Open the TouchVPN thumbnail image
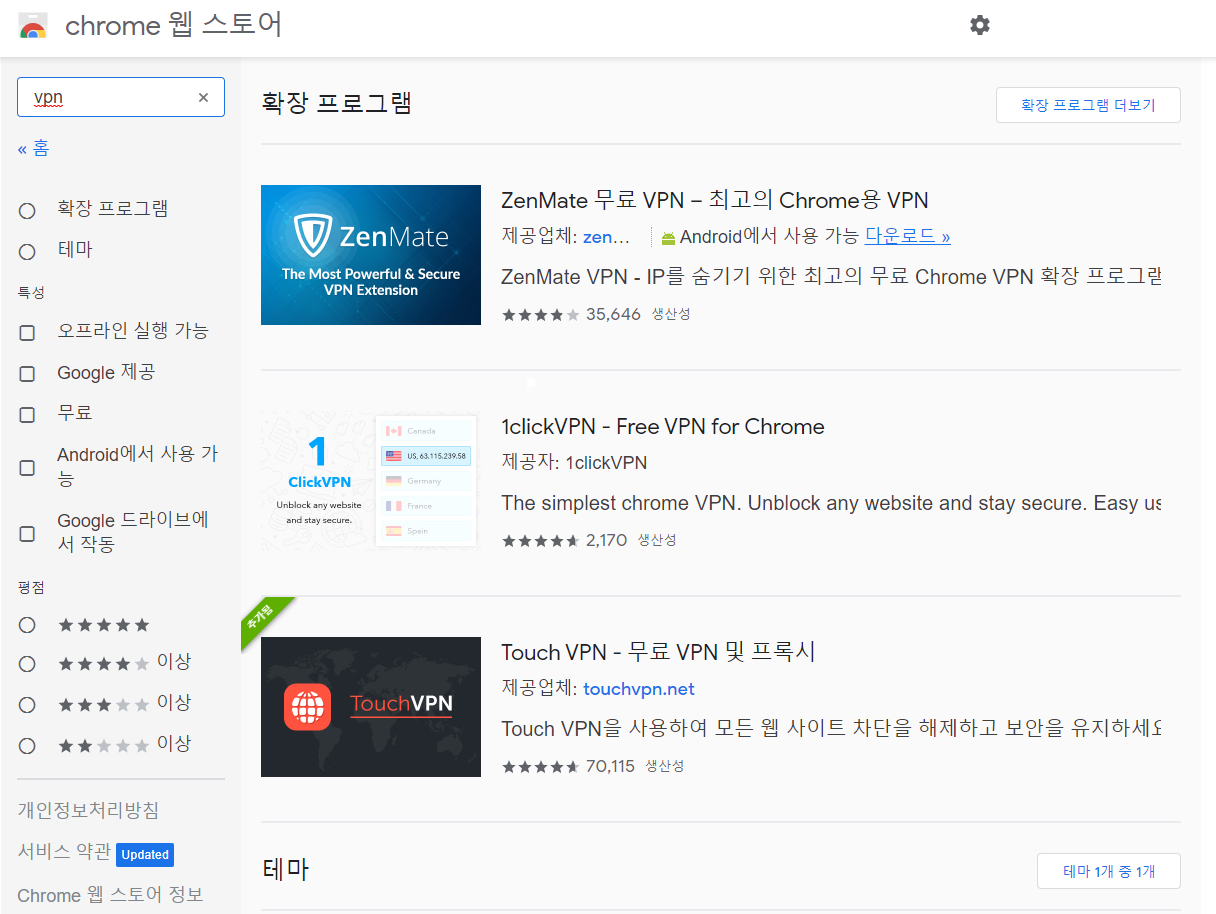The image size is (1216, 914). 371,707
